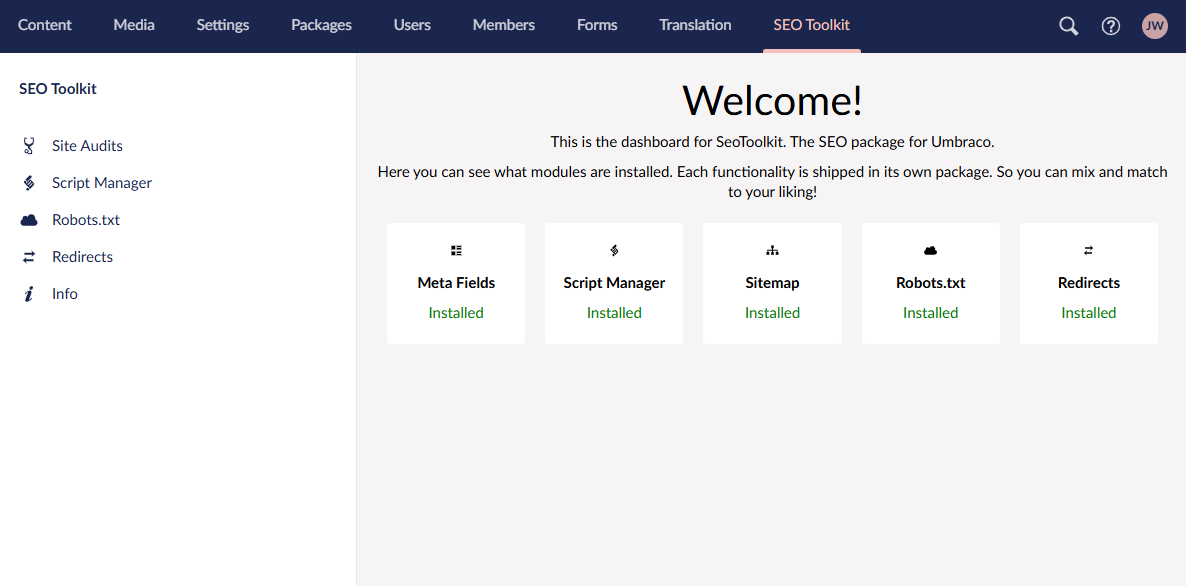This screenshot has height=586, width=1186.
Task: Click the Installed label under Meta Fields
Action: (456, 312)
